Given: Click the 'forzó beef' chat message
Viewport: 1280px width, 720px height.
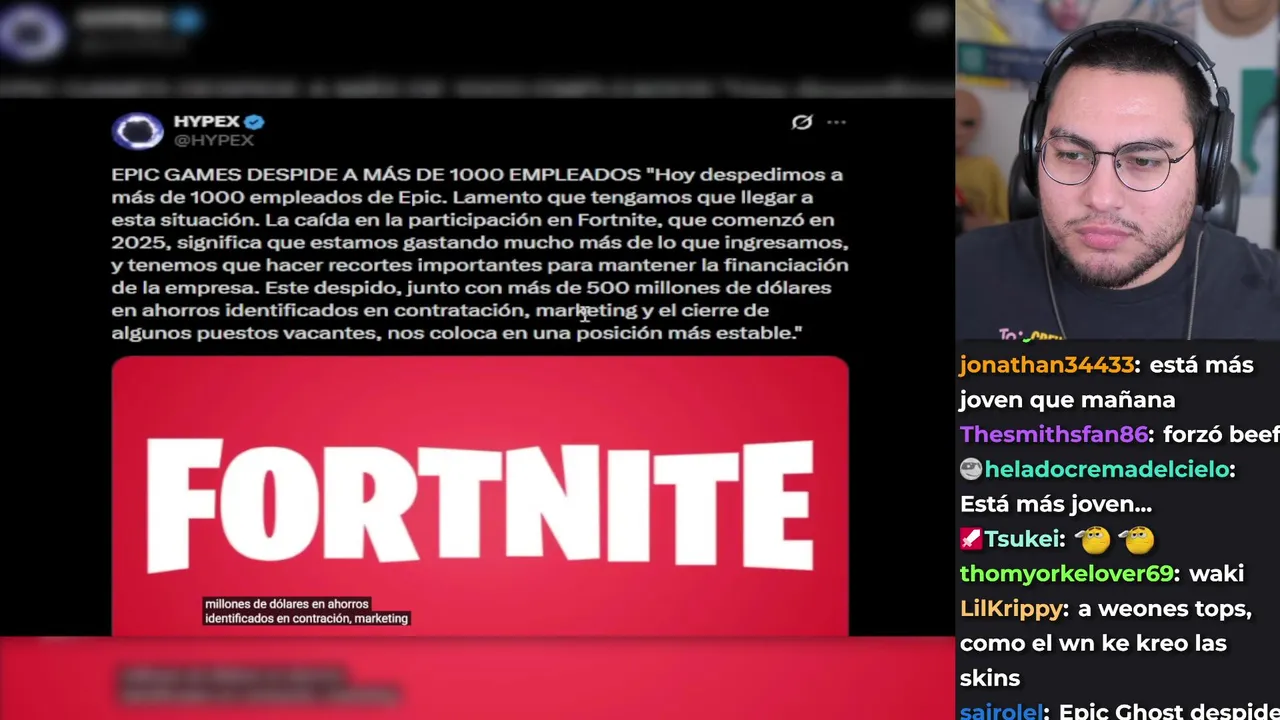Looking at the screenshot, I should tap(1220, 435).
